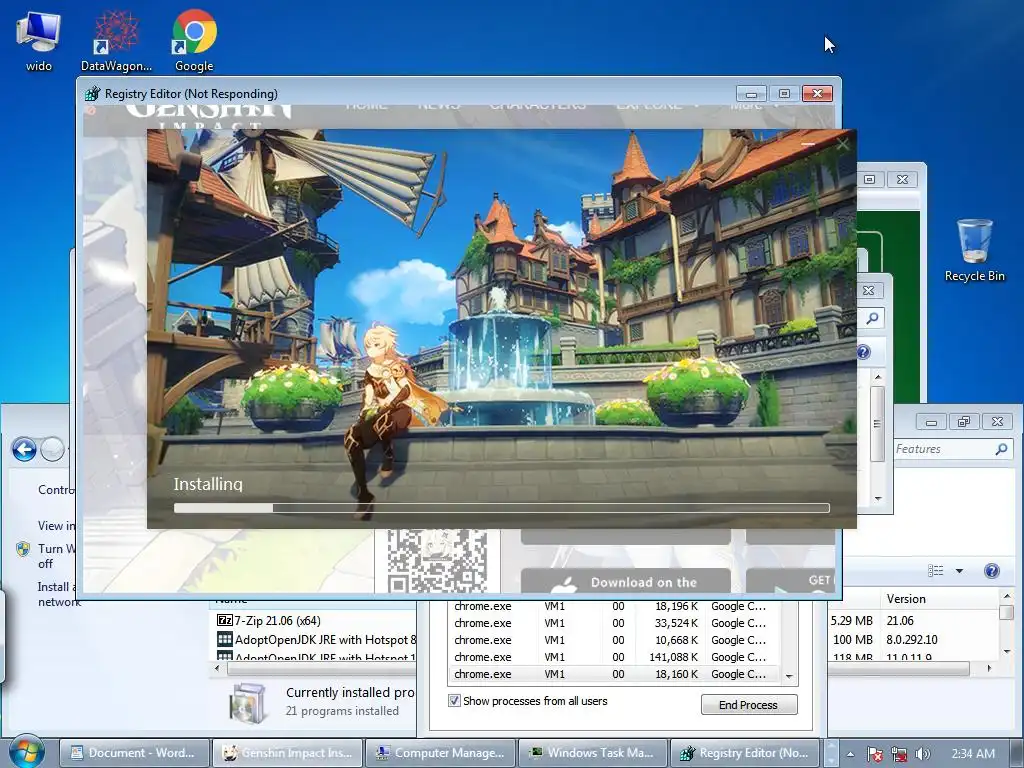Screen dimensions: 1024x768
Task: Open the DataWagon desktop shortcut
Action: (116, 40)
